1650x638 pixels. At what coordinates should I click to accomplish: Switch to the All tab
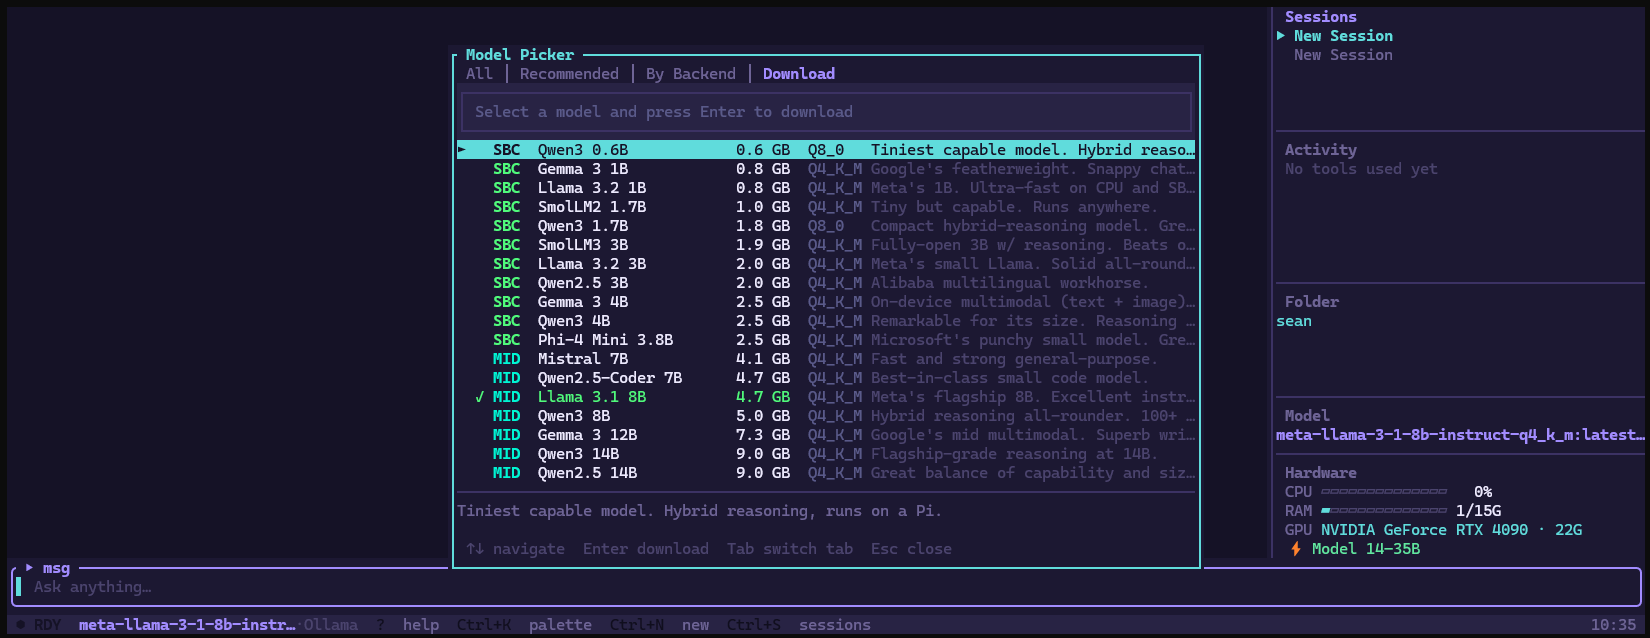coord(479,74)
